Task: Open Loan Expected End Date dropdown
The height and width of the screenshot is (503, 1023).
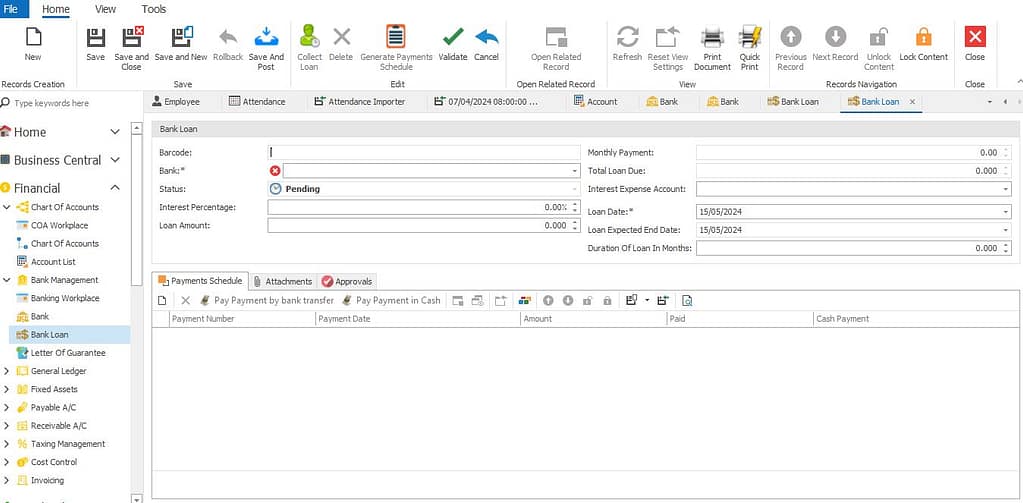Action: 1006,230
